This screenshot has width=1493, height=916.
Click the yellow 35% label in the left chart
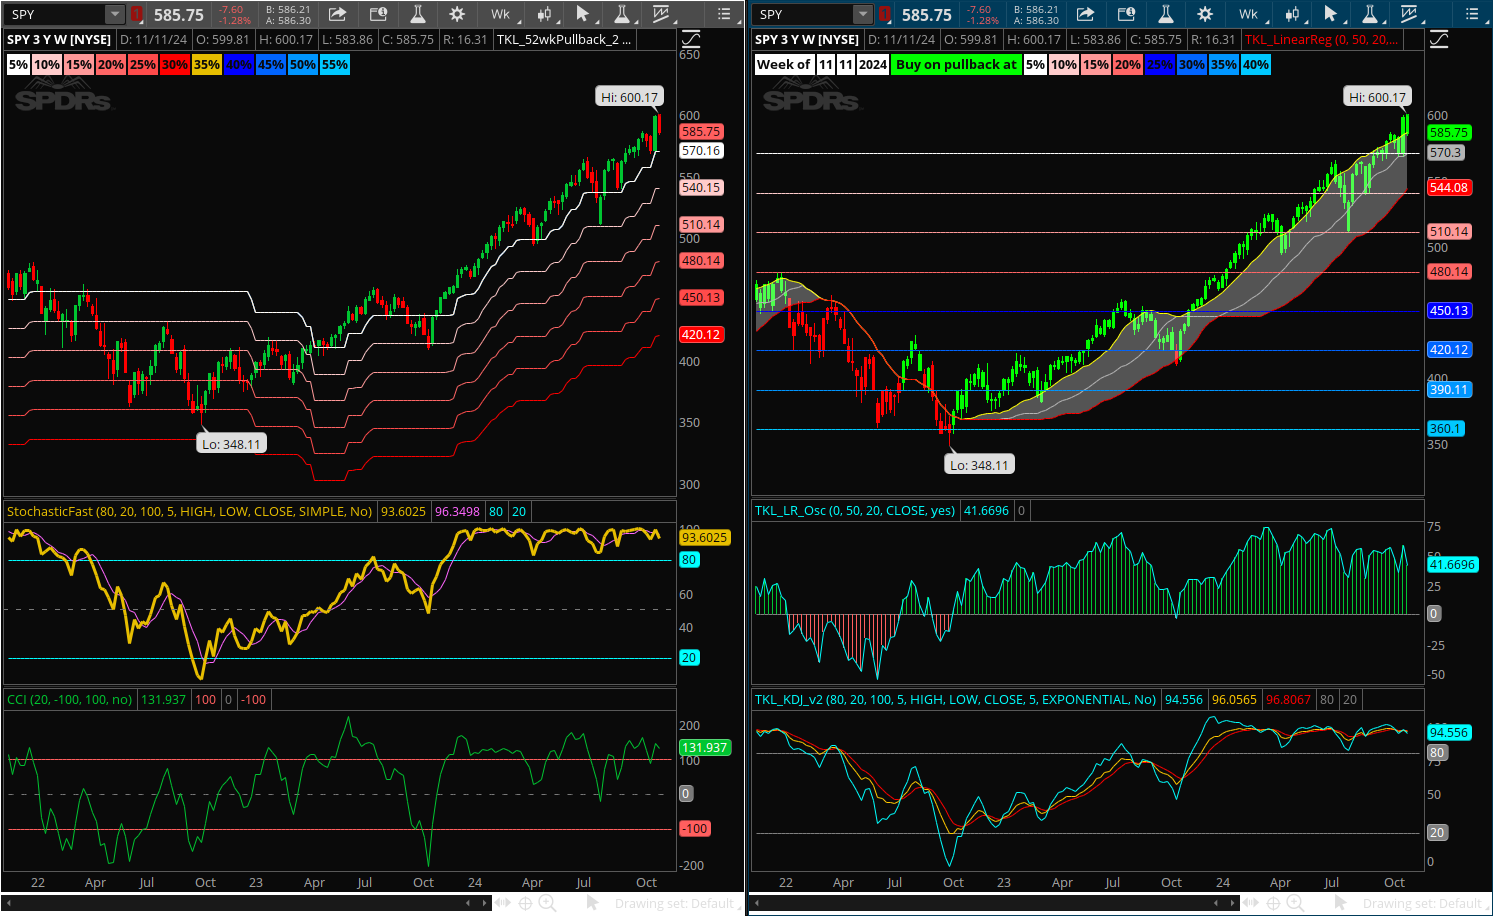[207, 64]
